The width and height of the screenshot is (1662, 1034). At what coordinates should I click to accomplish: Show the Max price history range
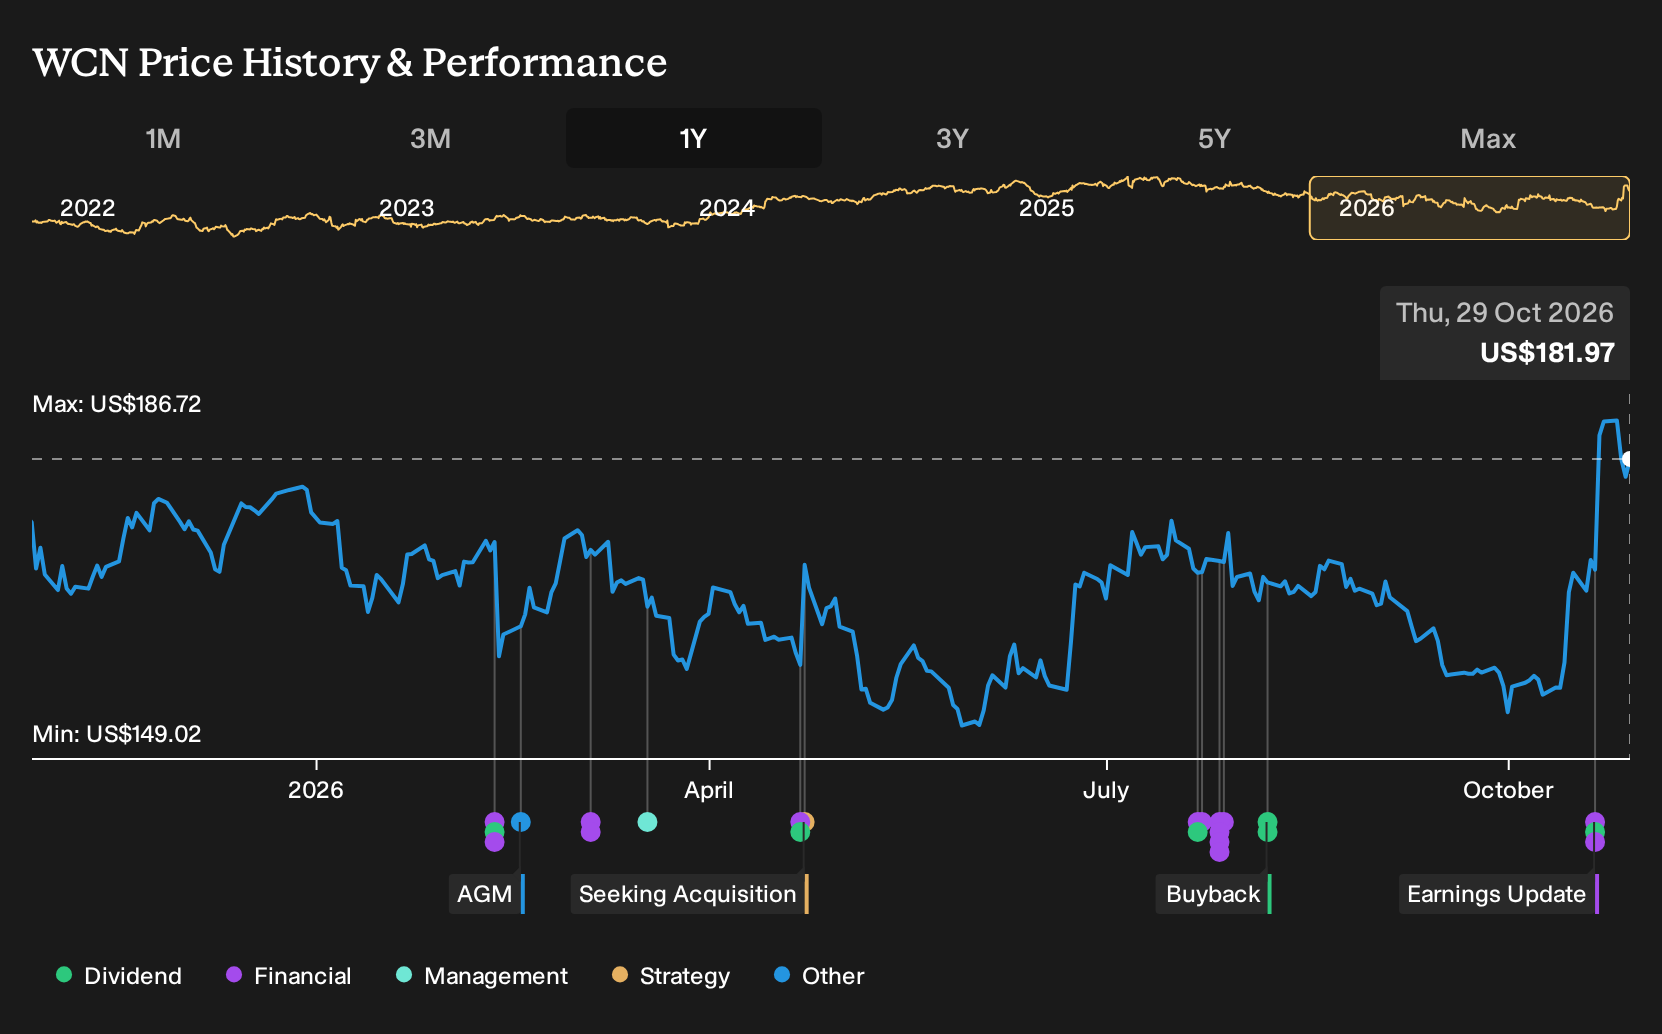click(x=1488, y=138)
